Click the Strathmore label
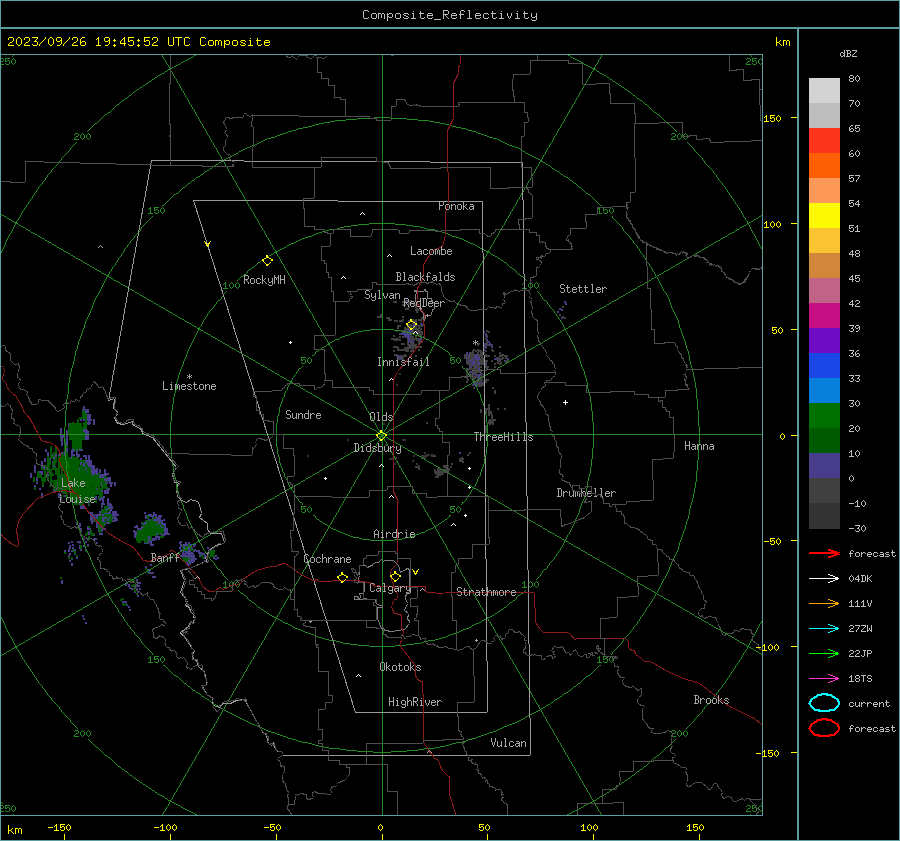This screenshot has height=841, width=900. coord(486,592)
